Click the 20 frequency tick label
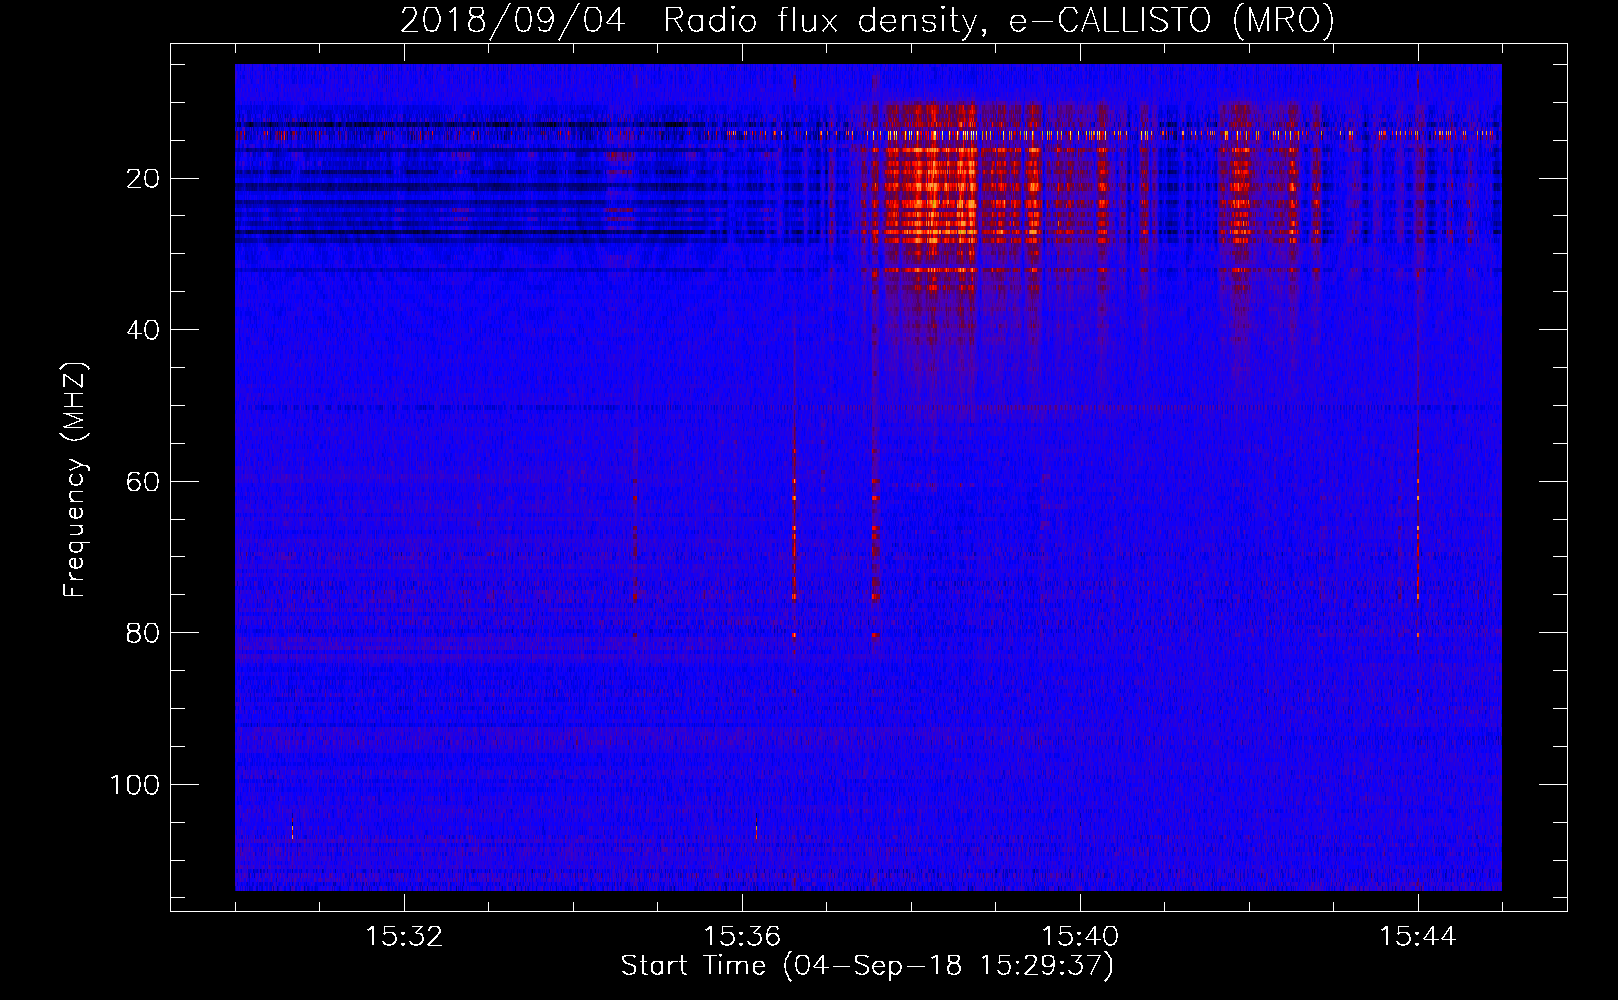 144,179
